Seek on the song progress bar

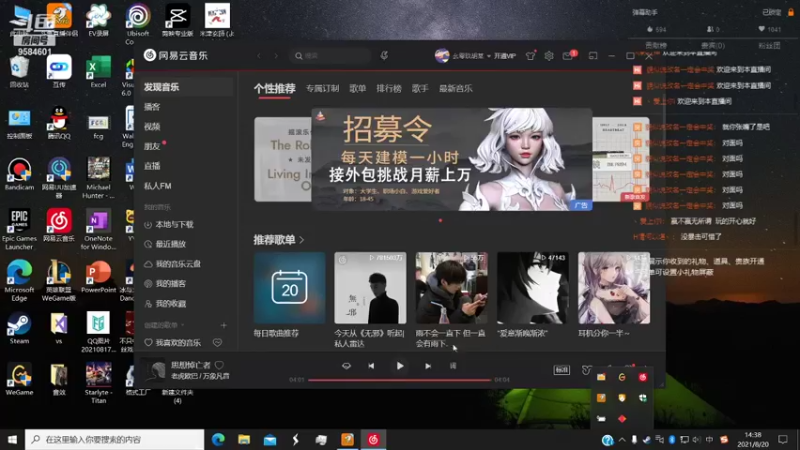click(399, 380)
